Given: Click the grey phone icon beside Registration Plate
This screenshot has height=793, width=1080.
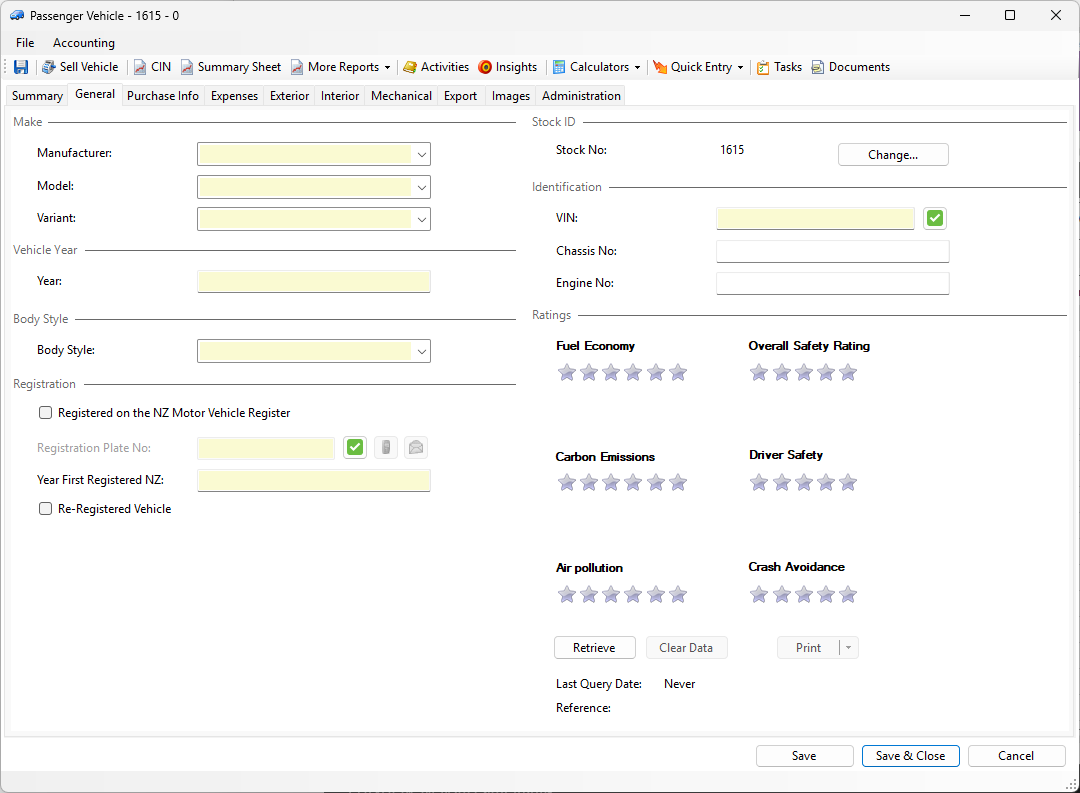Looking at the screenshot, I should [x=386, y=448].
